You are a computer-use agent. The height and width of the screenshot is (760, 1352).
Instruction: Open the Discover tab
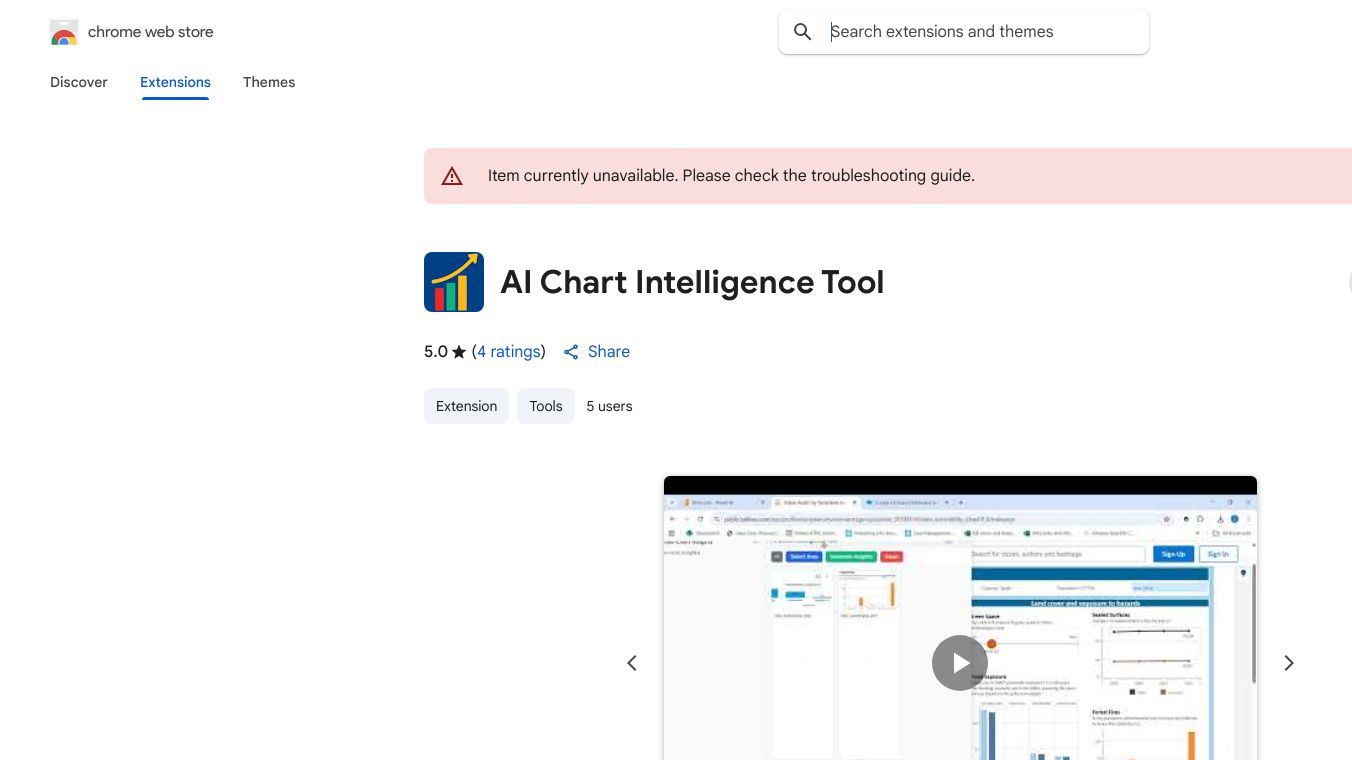(x=79, y=82)
